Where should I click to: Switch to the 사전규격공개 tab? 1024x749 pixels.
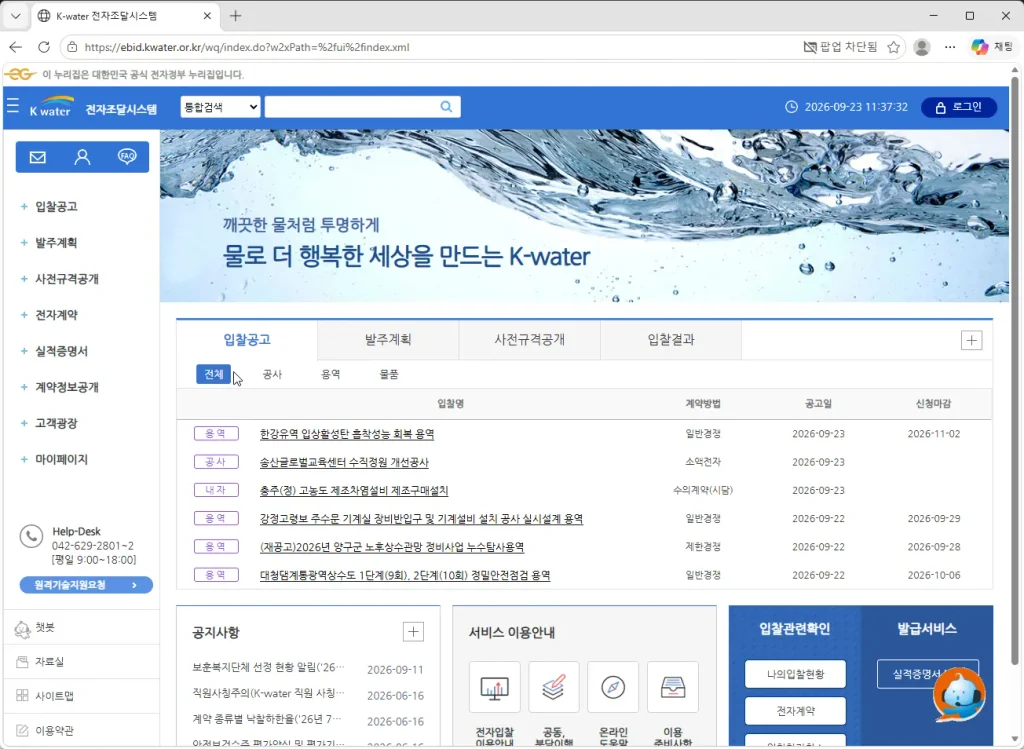click(x=530, y=340)
